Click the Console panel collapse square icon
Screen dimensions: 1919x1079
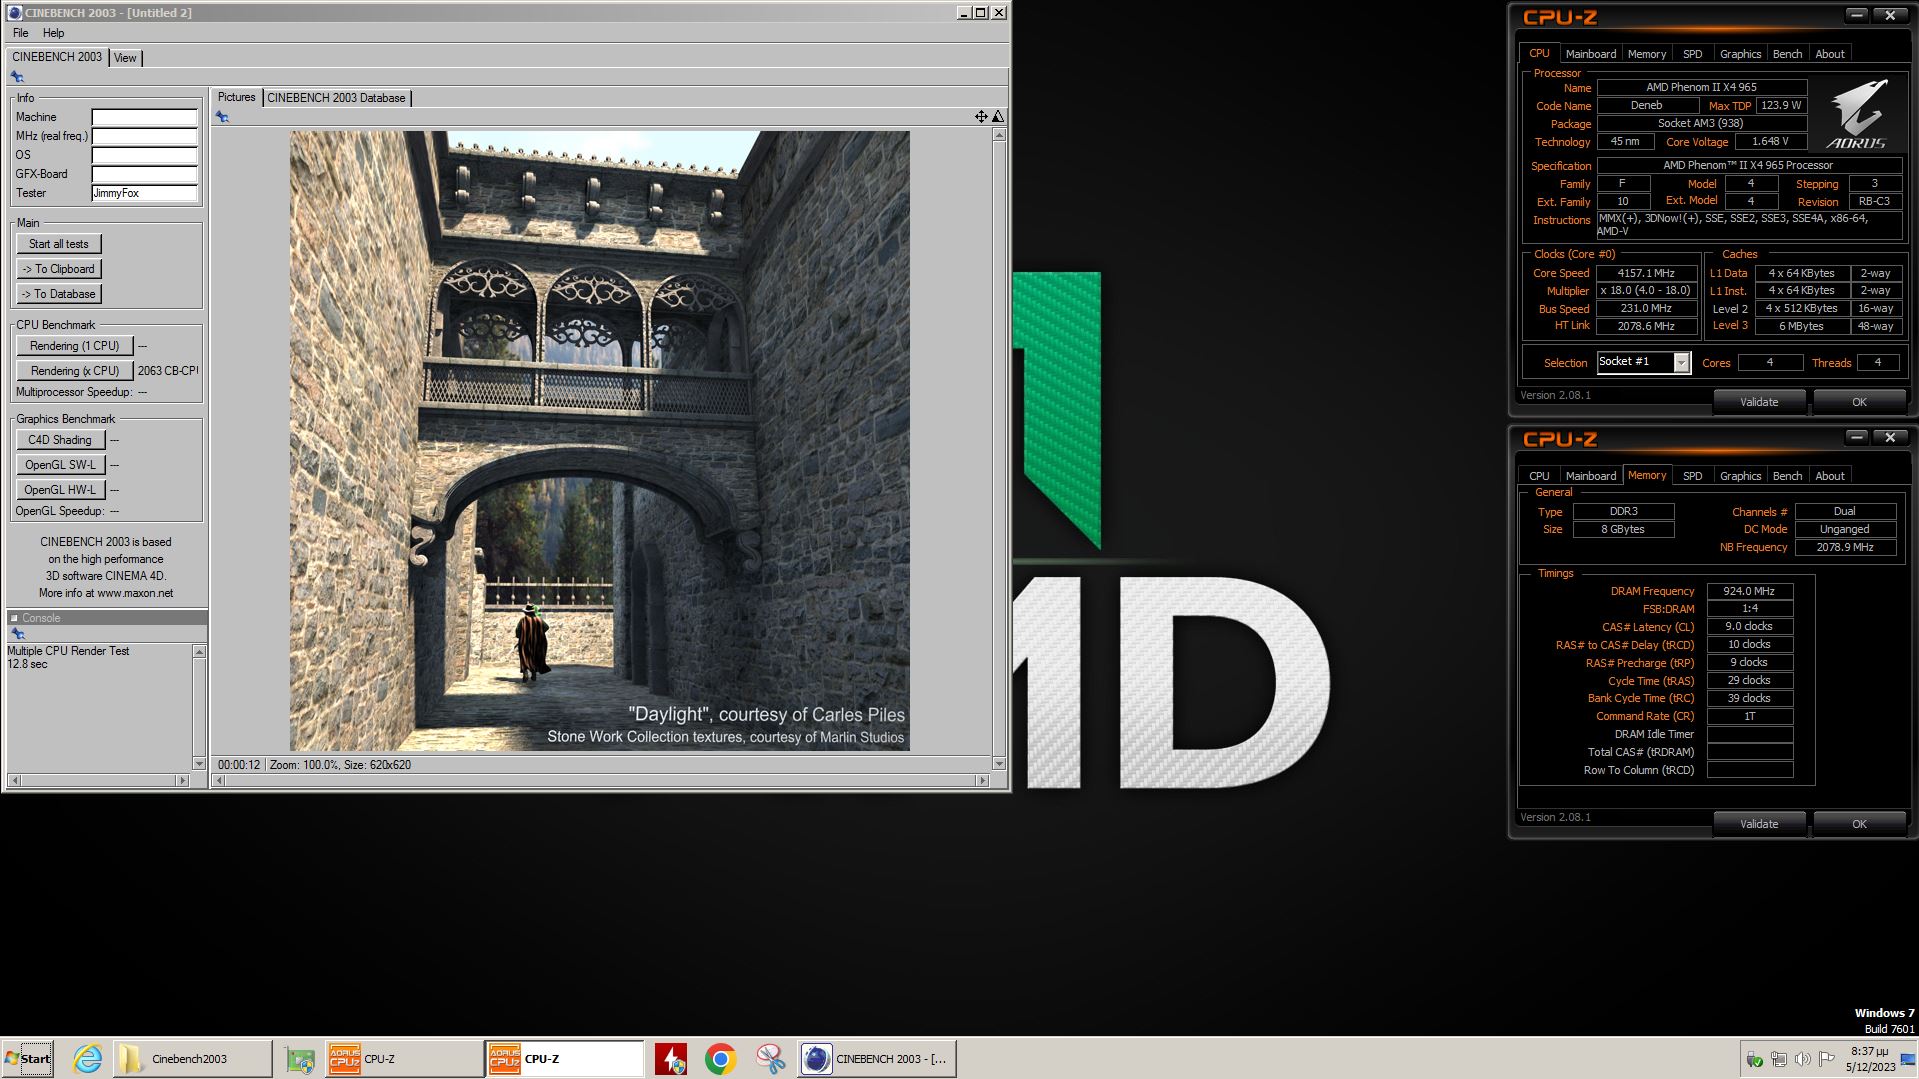pyautogui.click(x=14, y=618)
